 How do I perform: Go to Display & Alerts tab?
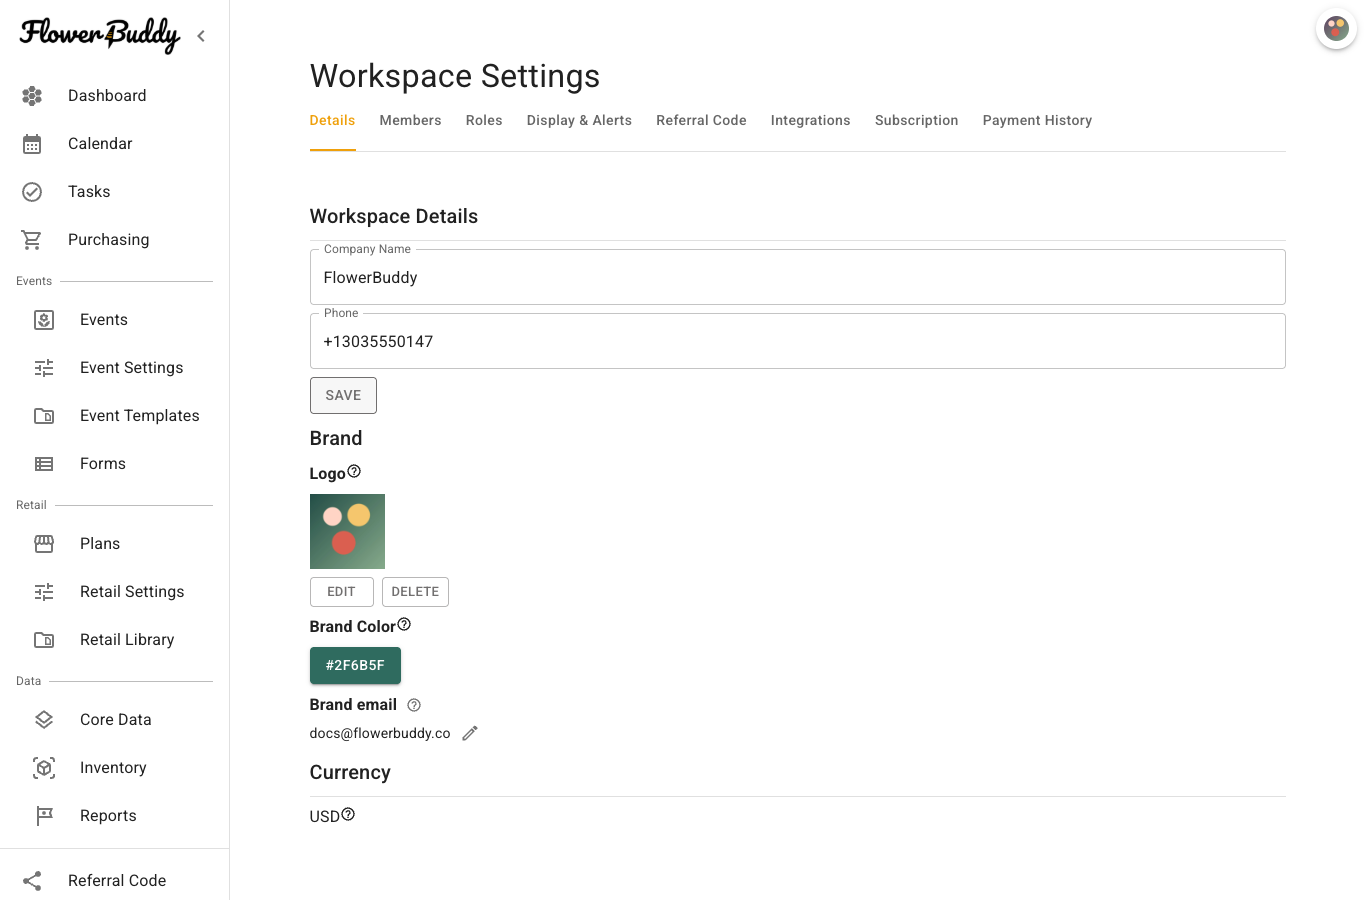click(579, 120)
